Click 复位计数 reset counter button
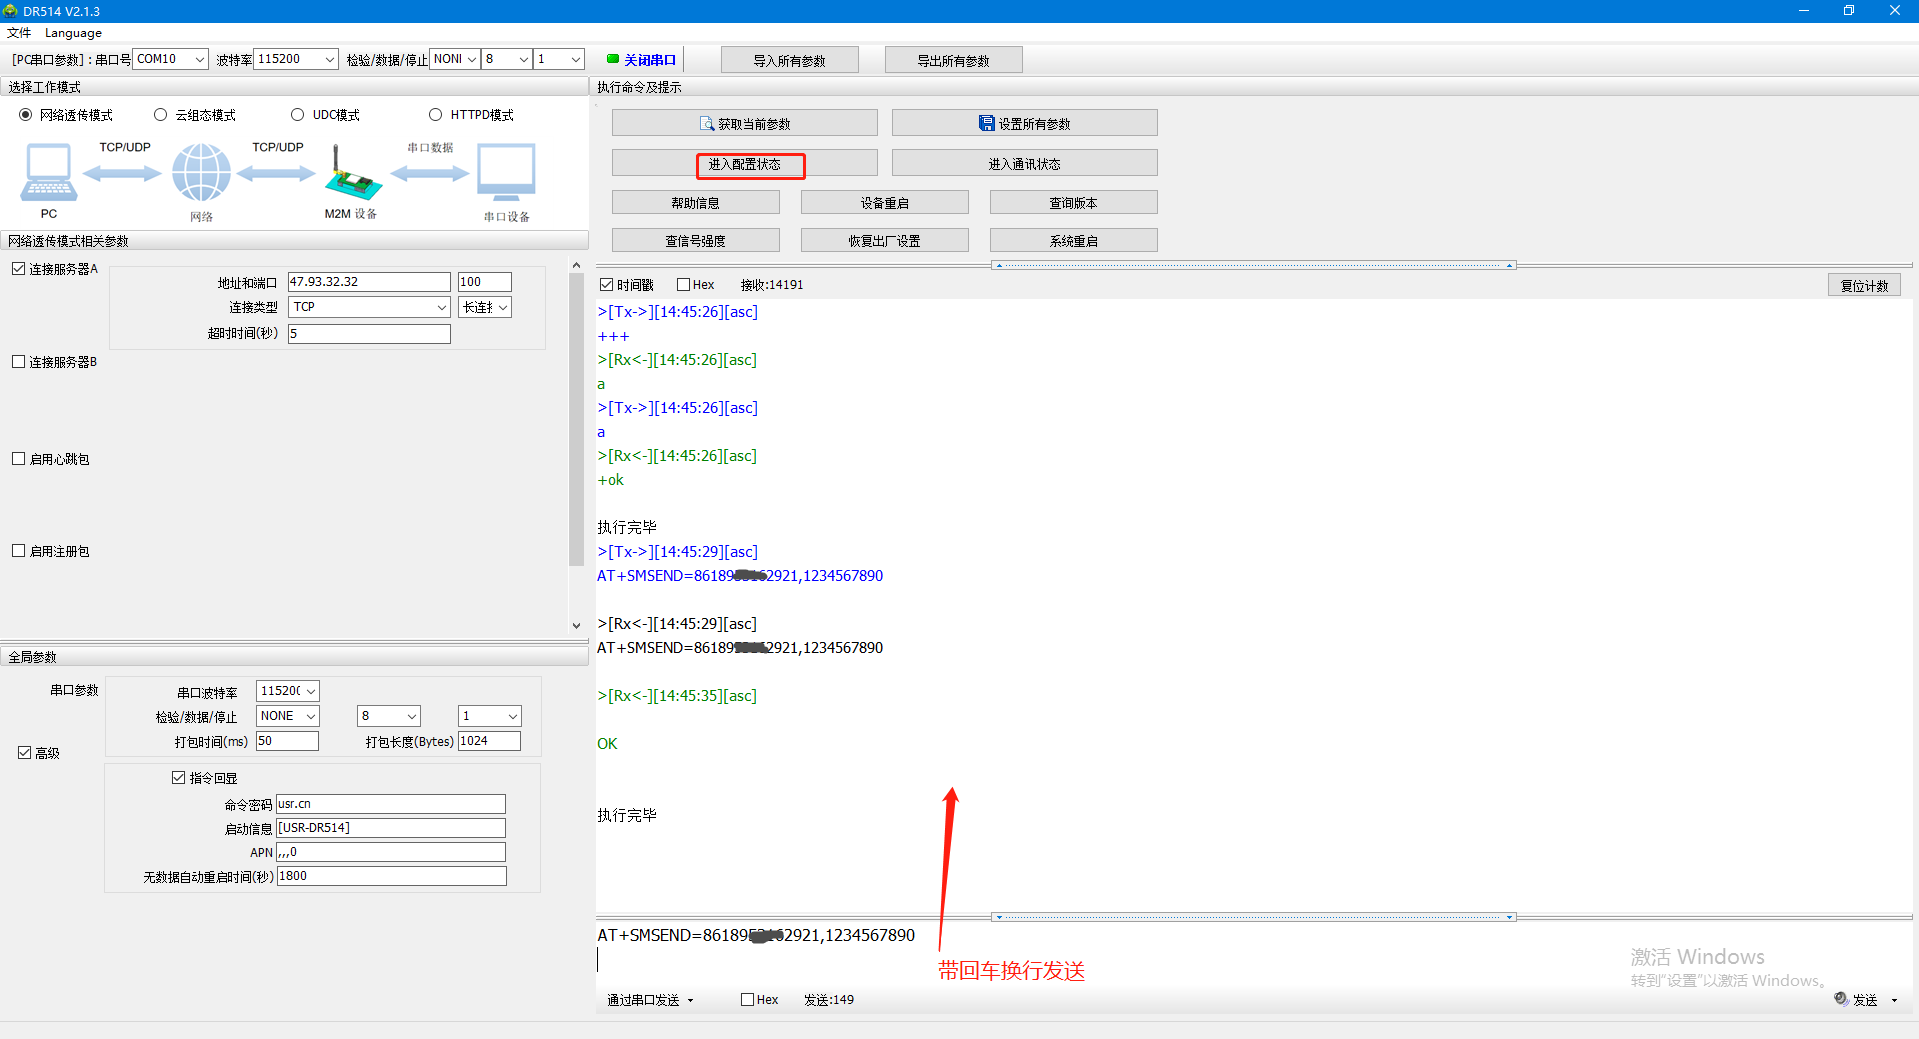The height and width of the screenshot is (1039, 1919). 1864,286
